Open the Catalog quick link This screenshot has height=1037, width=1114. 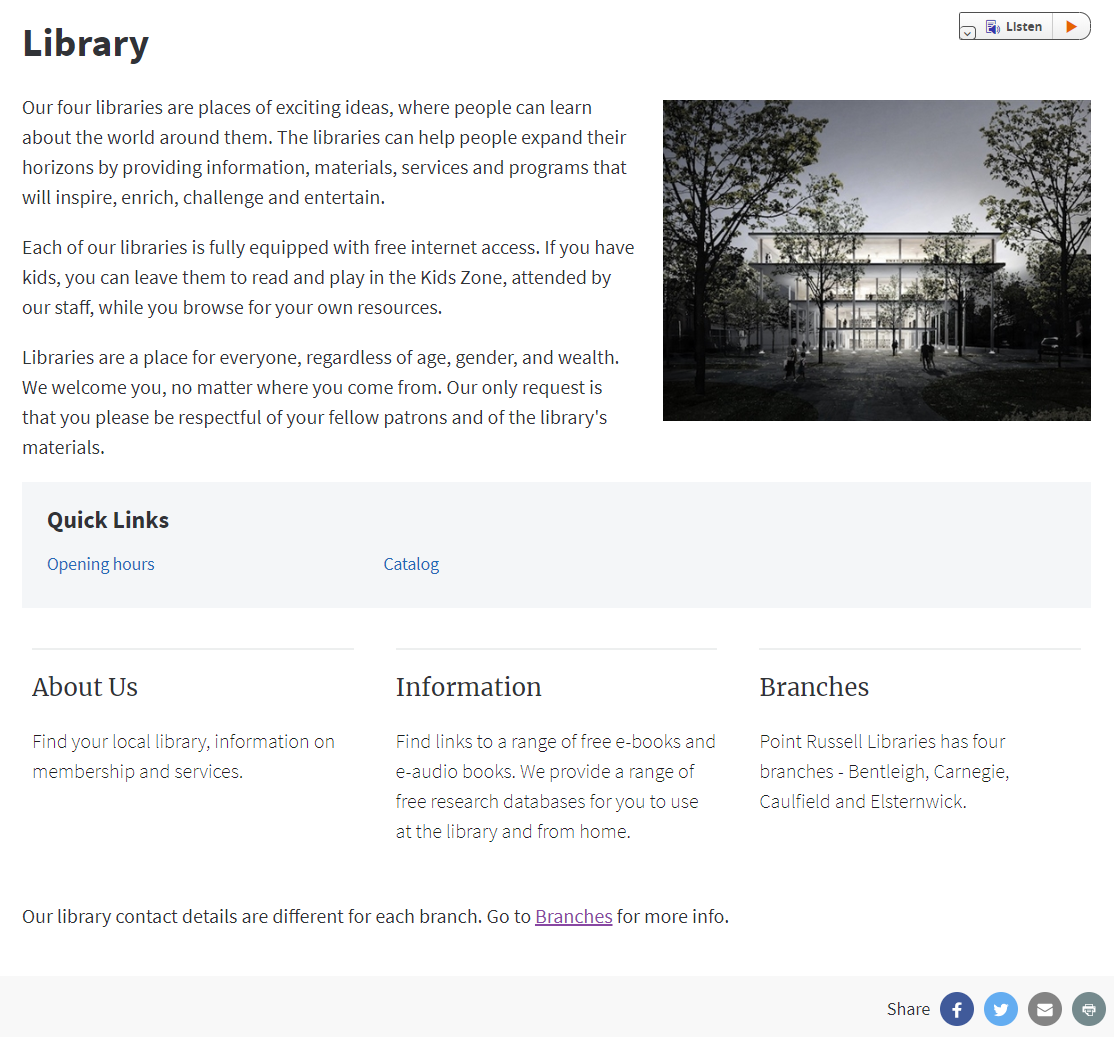point(411,564)
